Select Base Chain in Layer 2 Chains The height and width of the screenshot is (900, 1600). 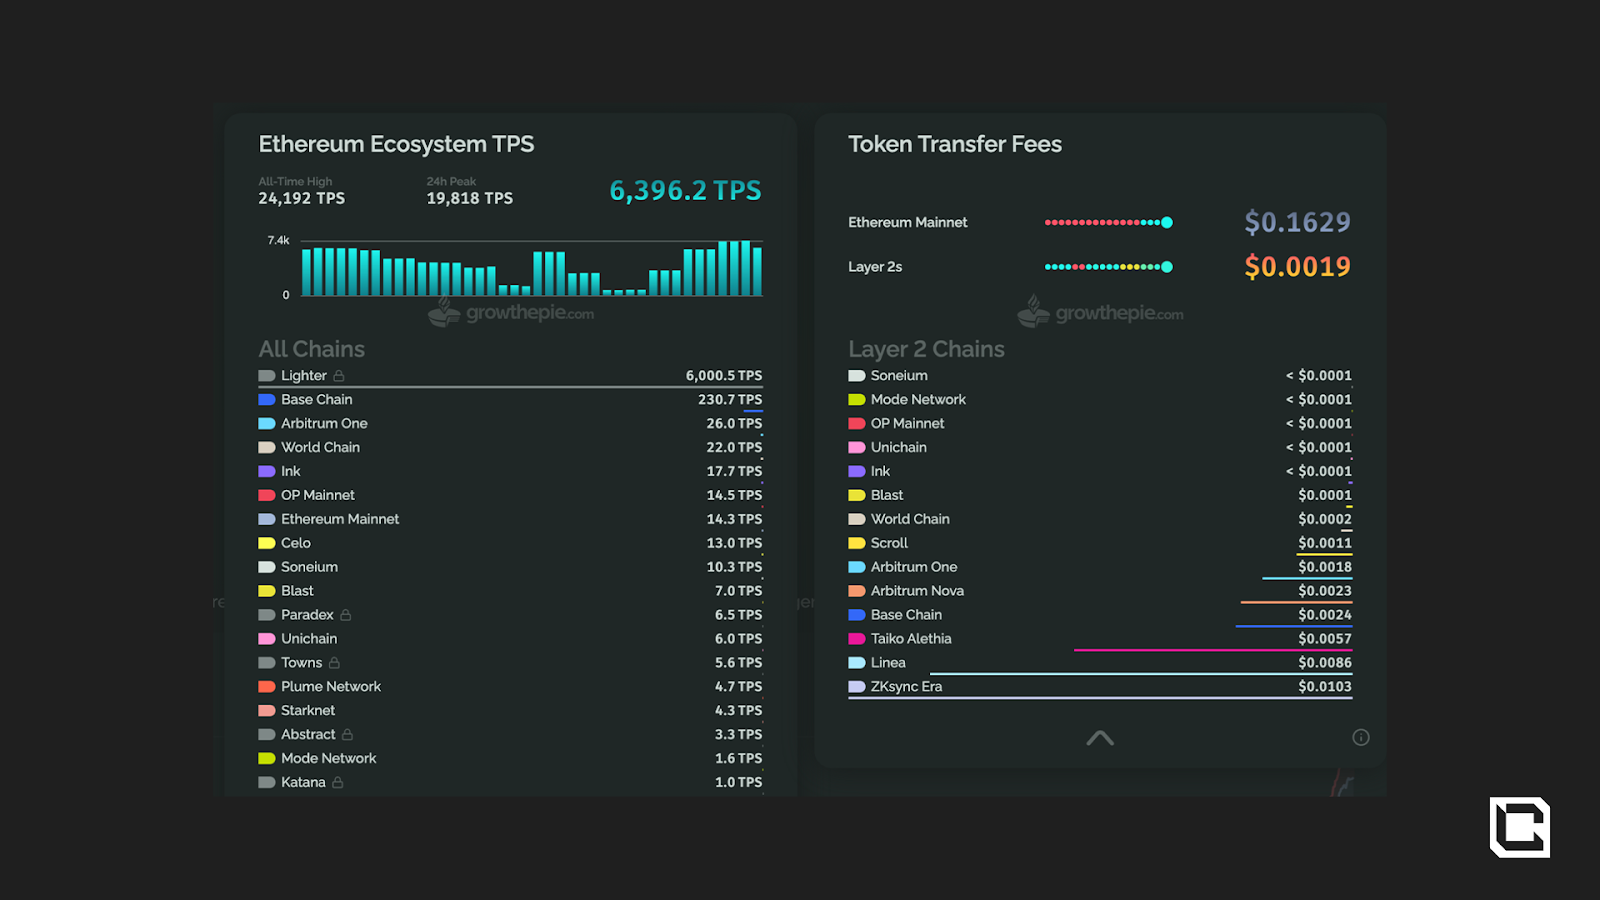click(x=1100, y=615)
